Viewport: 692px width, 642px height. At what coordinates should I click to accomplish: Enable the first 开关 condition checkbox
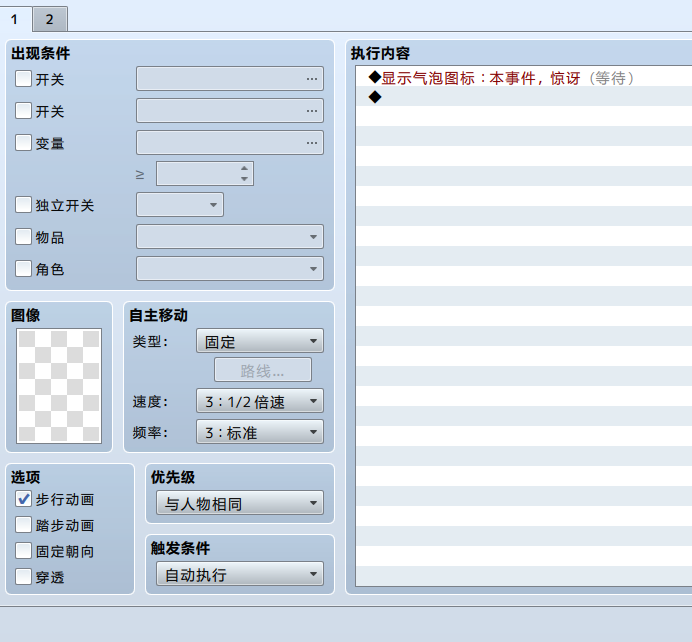point(23,79)
